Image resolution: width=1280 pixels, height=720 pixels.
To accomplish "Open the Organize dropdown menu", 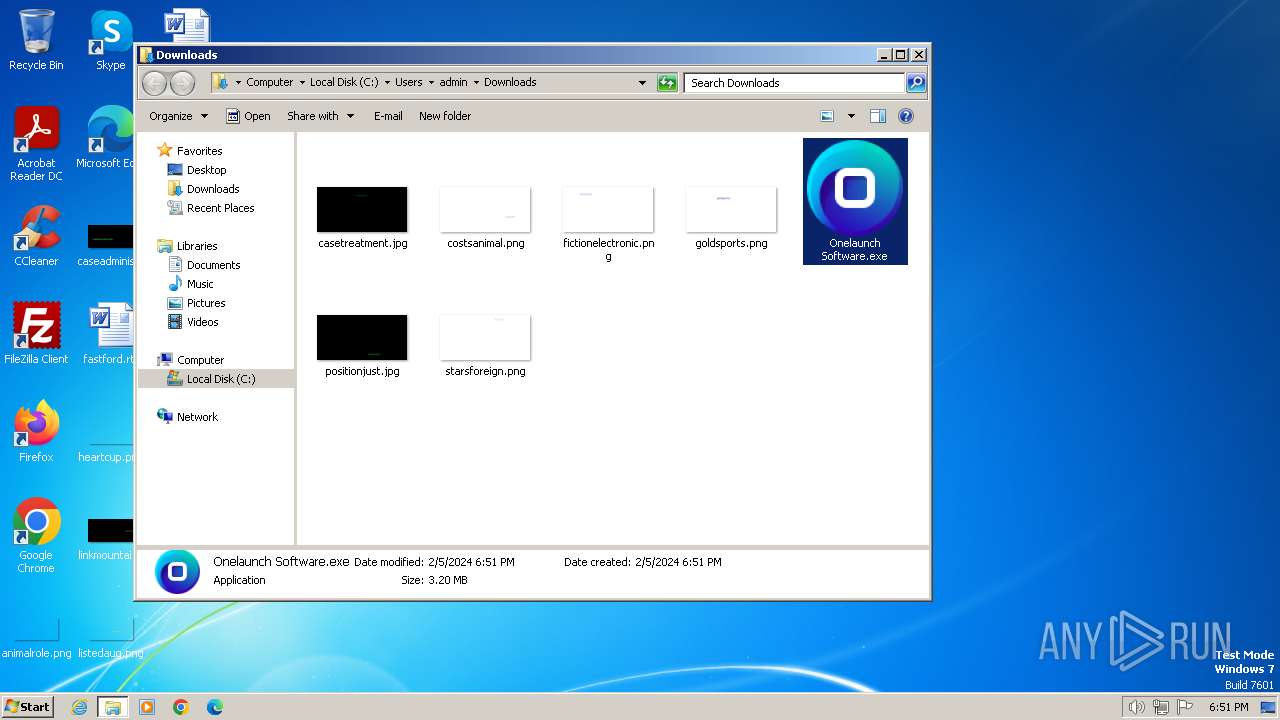I will click(178, 116).
